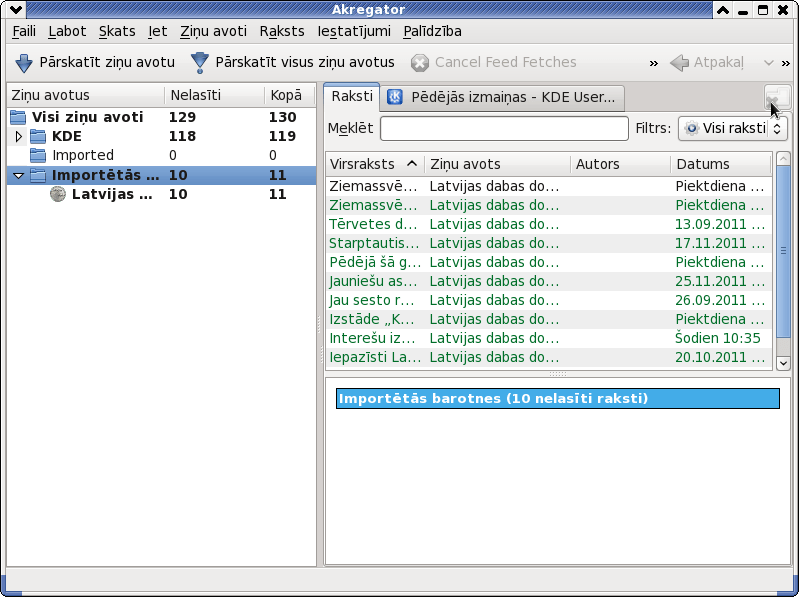Click the Nelasīti column header
Image resolution: width=799 pixels, height=597 pixels.
215,95
